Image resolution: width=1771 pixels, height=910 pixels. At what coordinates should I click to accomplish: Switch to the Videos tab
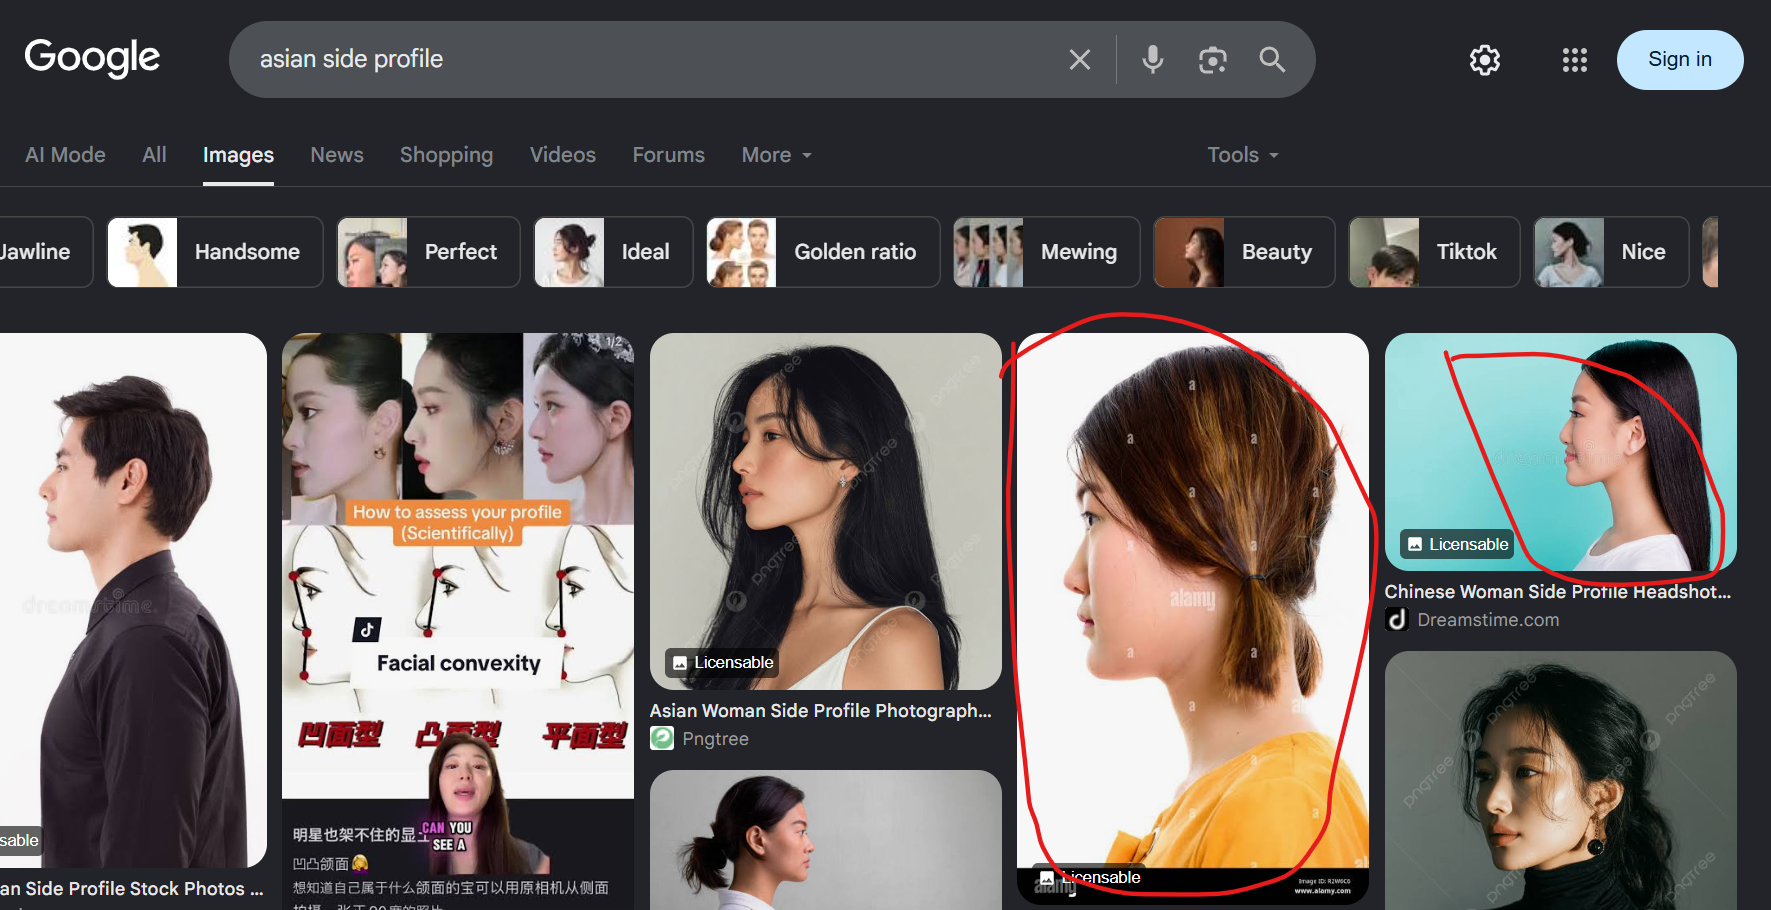tap(563, 155)
